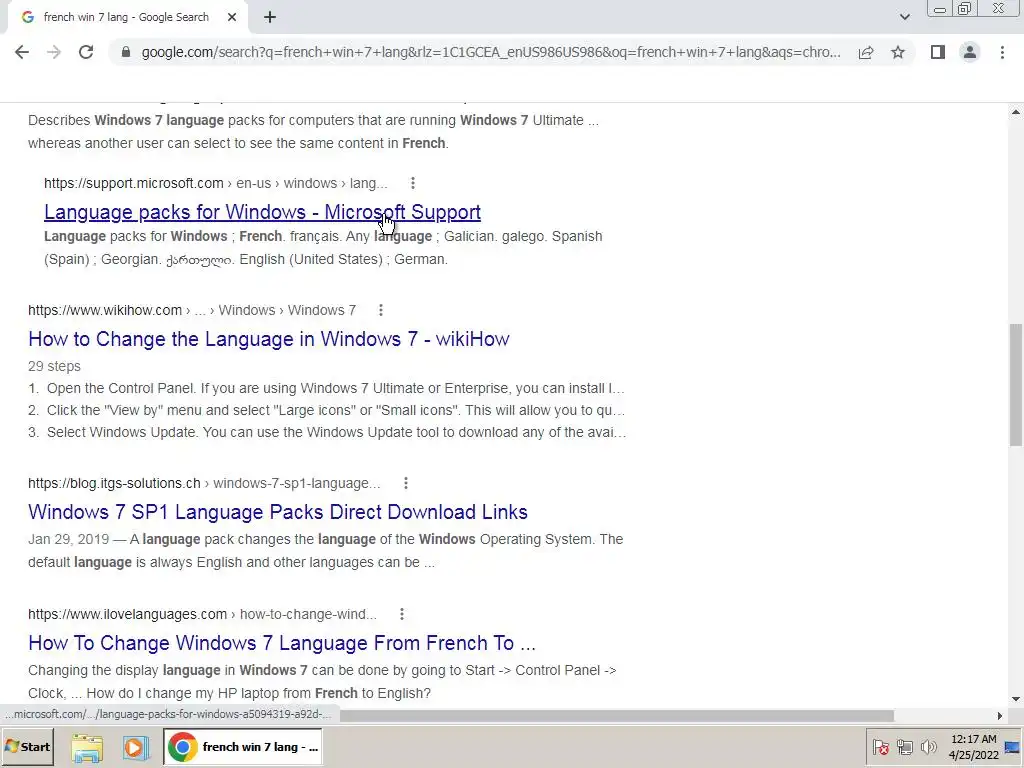Viewport: 1024px width, 768px height.
Task: Click the scrollbar up arrow
Action: (x=1016, y=112)
